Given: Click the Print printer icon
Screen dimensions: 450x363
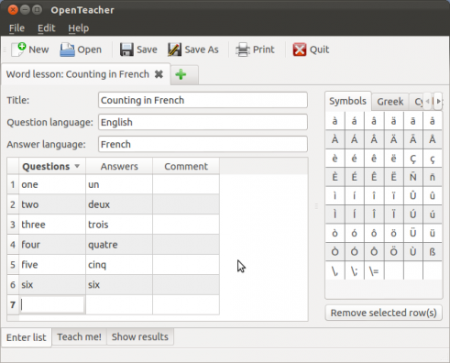Looking at the screenshot, I should tap(243, 50).
